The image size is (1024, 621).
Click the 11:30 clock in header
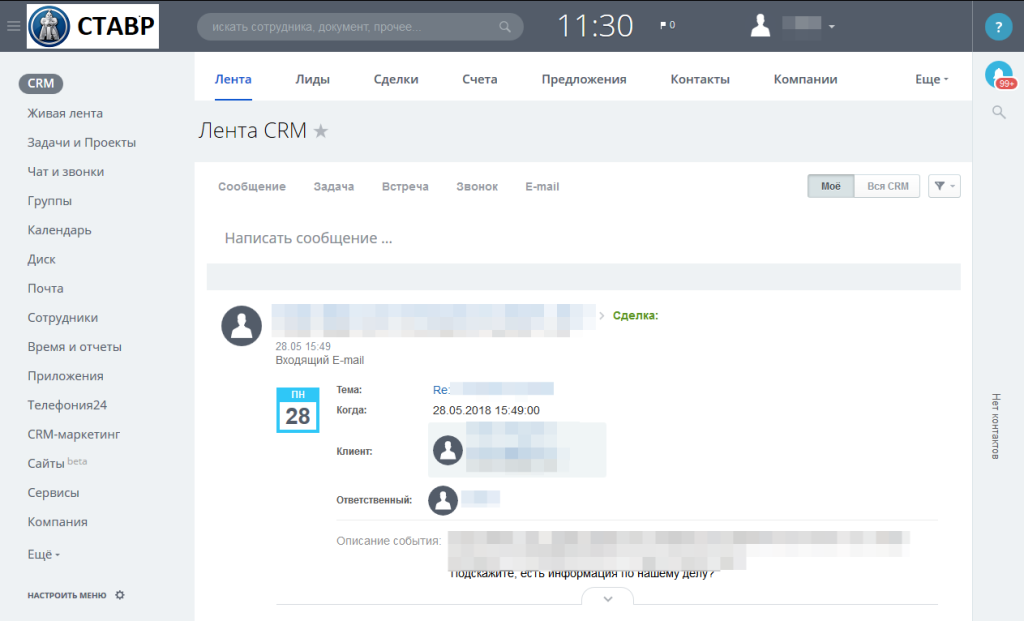[x=595, y=26]
